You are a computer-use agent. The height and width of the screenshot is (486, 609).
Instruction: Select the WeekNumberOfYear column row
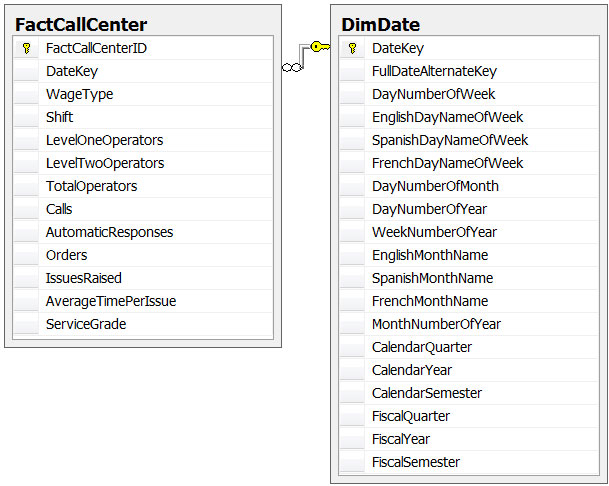[x=434, y=232]
